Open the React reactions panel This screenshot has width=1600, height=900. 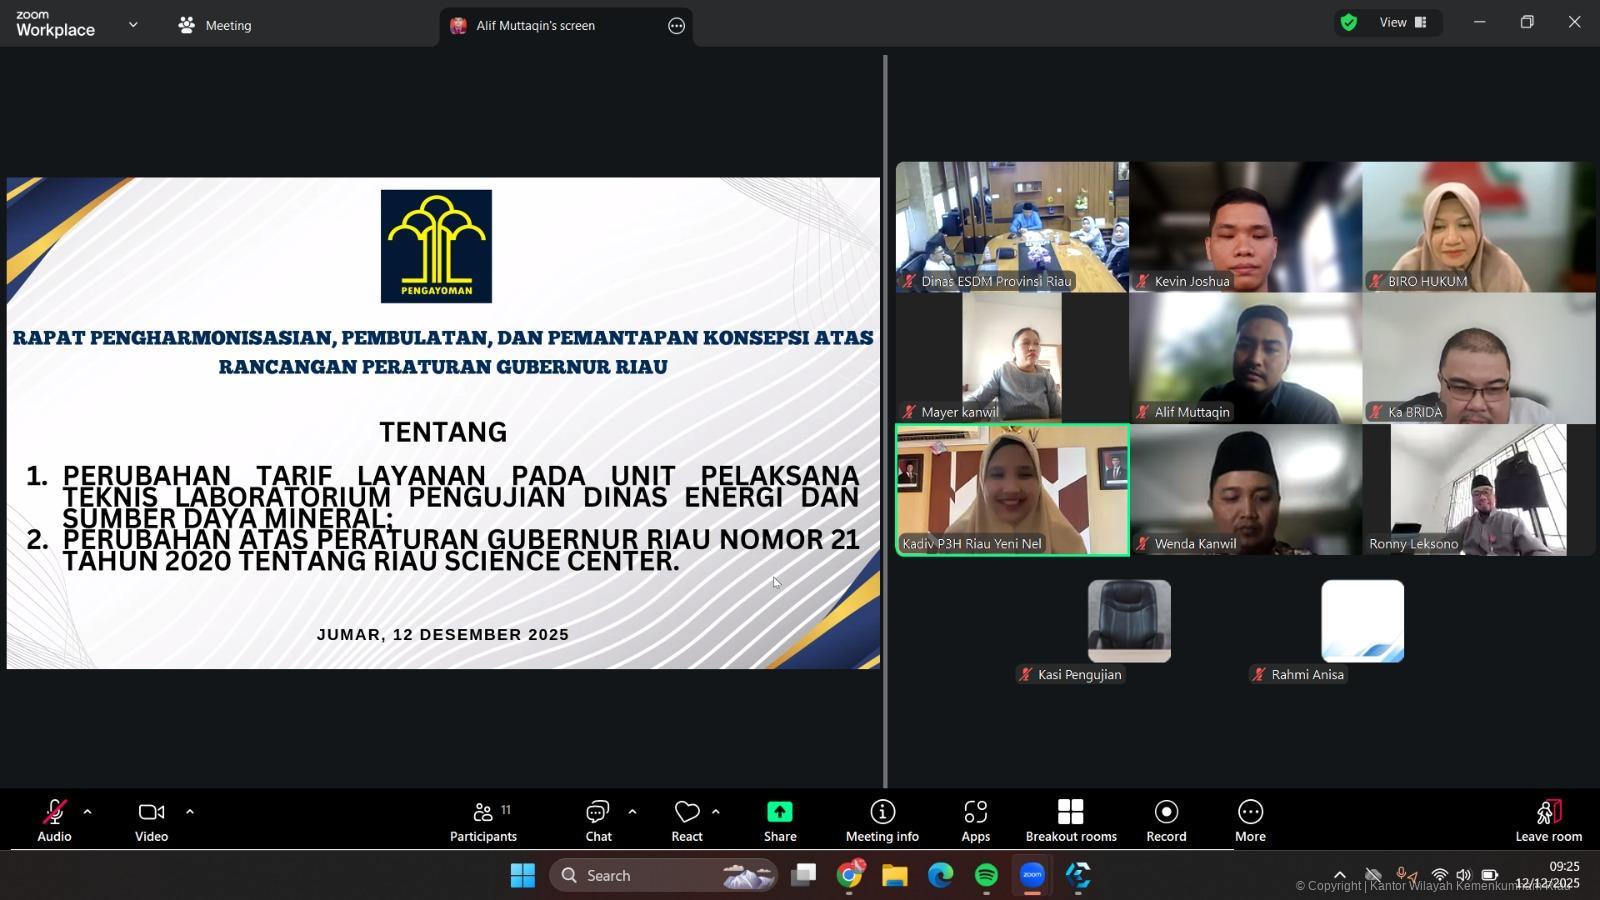tap(686, 818)
